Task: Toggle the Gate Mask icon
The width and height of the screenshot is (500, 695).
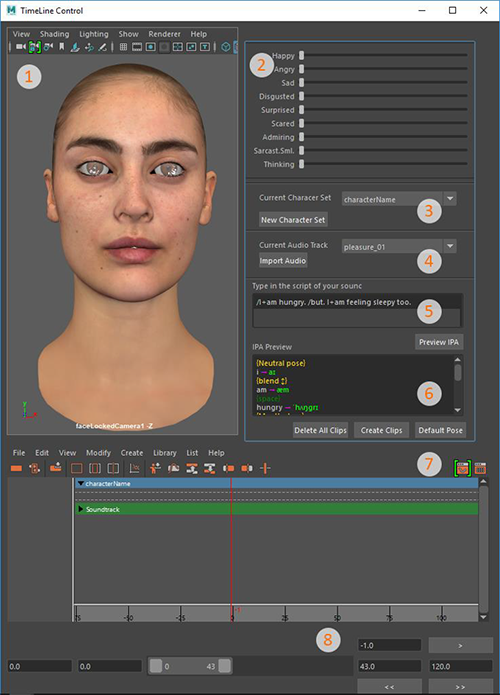Action: pyautogui.click(x=164, y=47)
